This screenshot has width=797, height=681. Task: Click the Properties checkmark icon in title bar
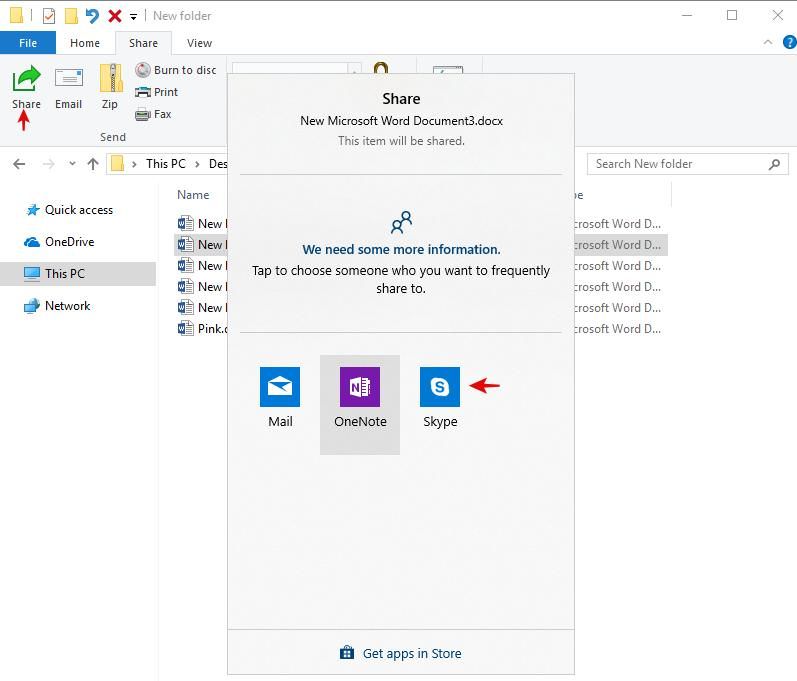point(49,16)
